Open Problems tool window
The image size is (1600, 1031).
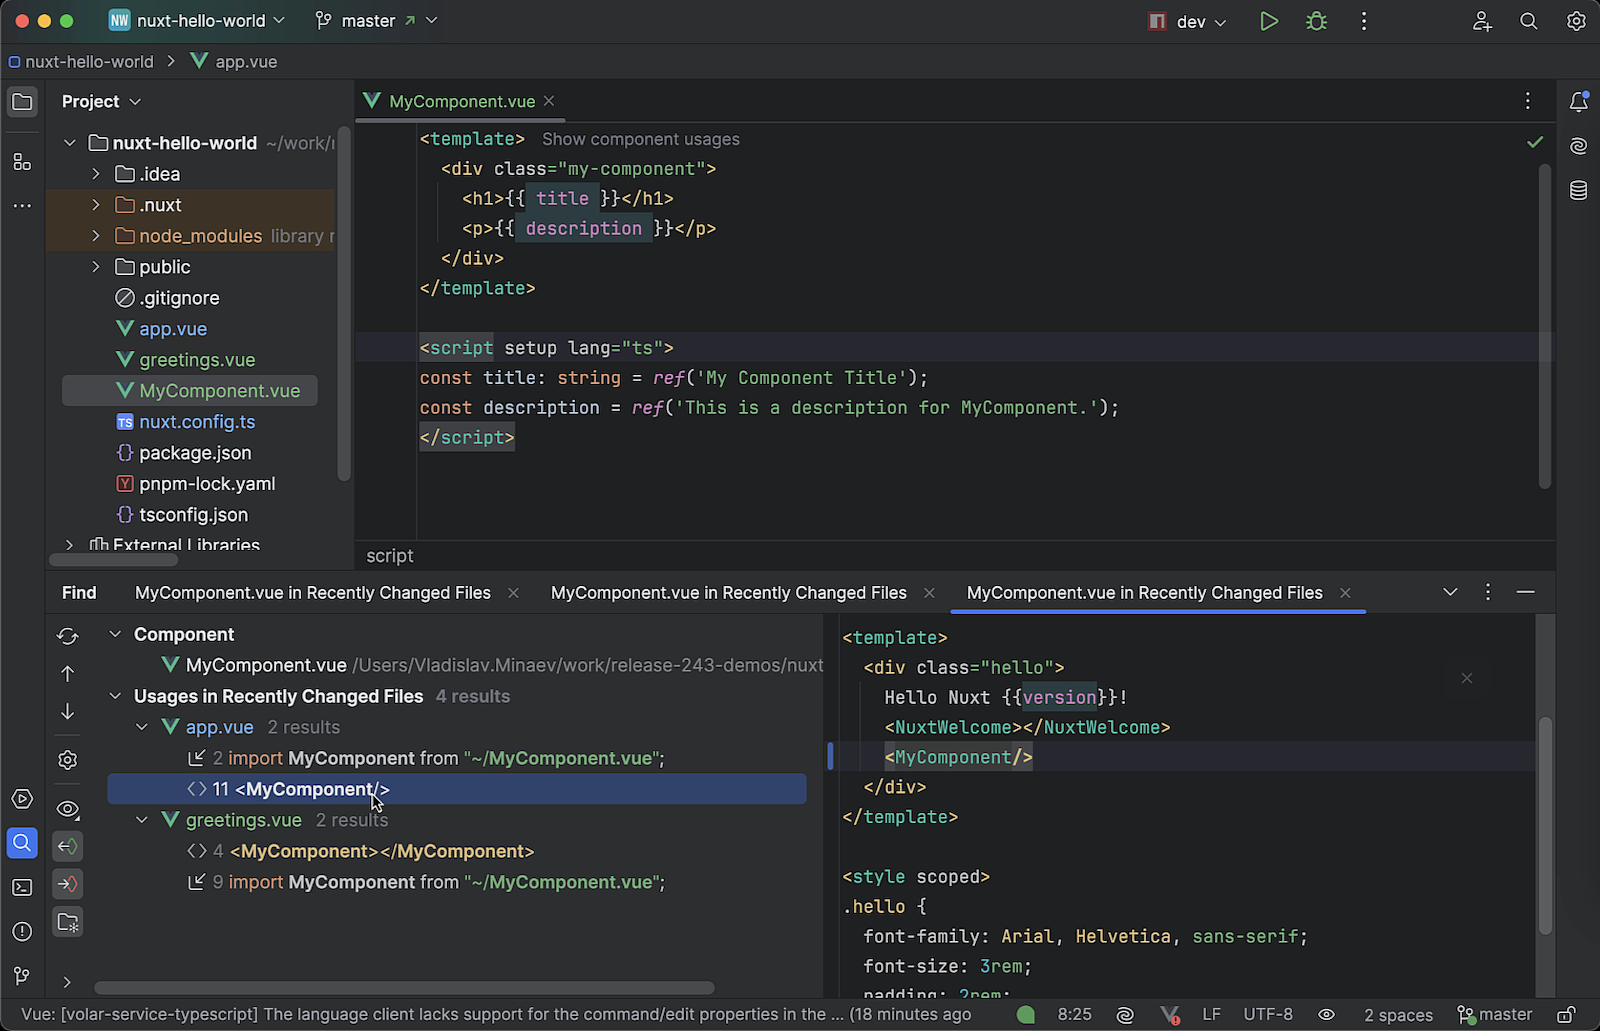point(22,931)
